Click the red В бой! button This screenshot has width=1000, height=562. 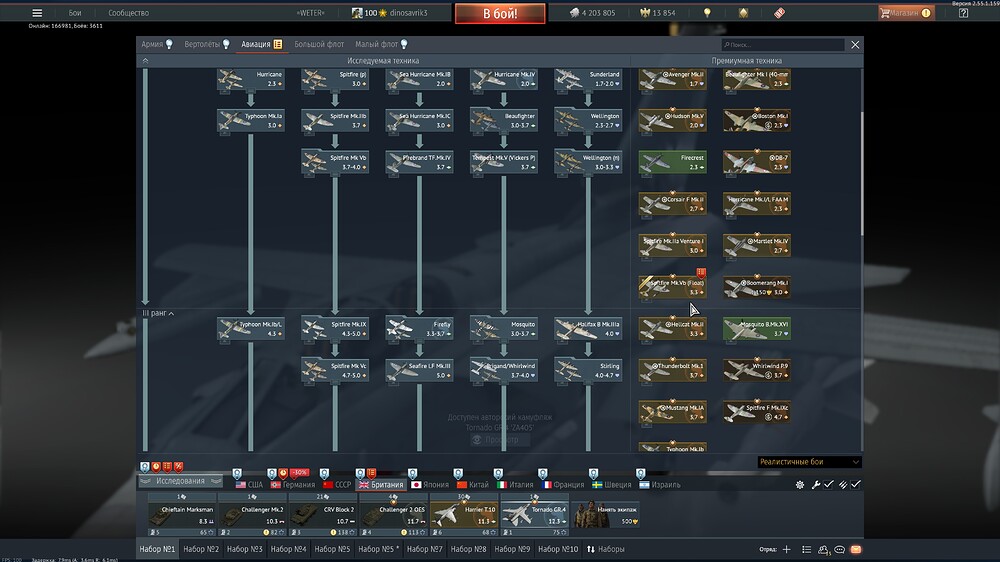coord(500,13)
